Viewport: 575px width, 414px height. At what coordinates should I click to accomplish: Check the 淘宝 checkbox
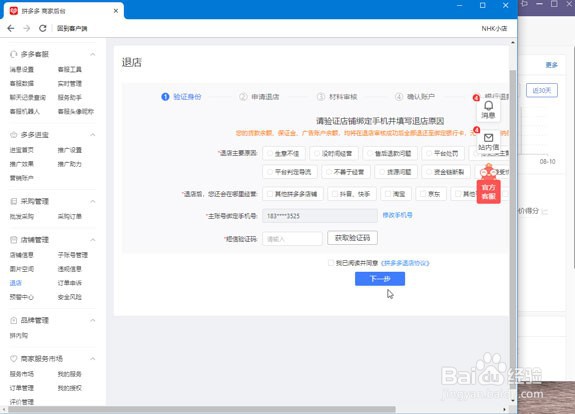[388, 194]
